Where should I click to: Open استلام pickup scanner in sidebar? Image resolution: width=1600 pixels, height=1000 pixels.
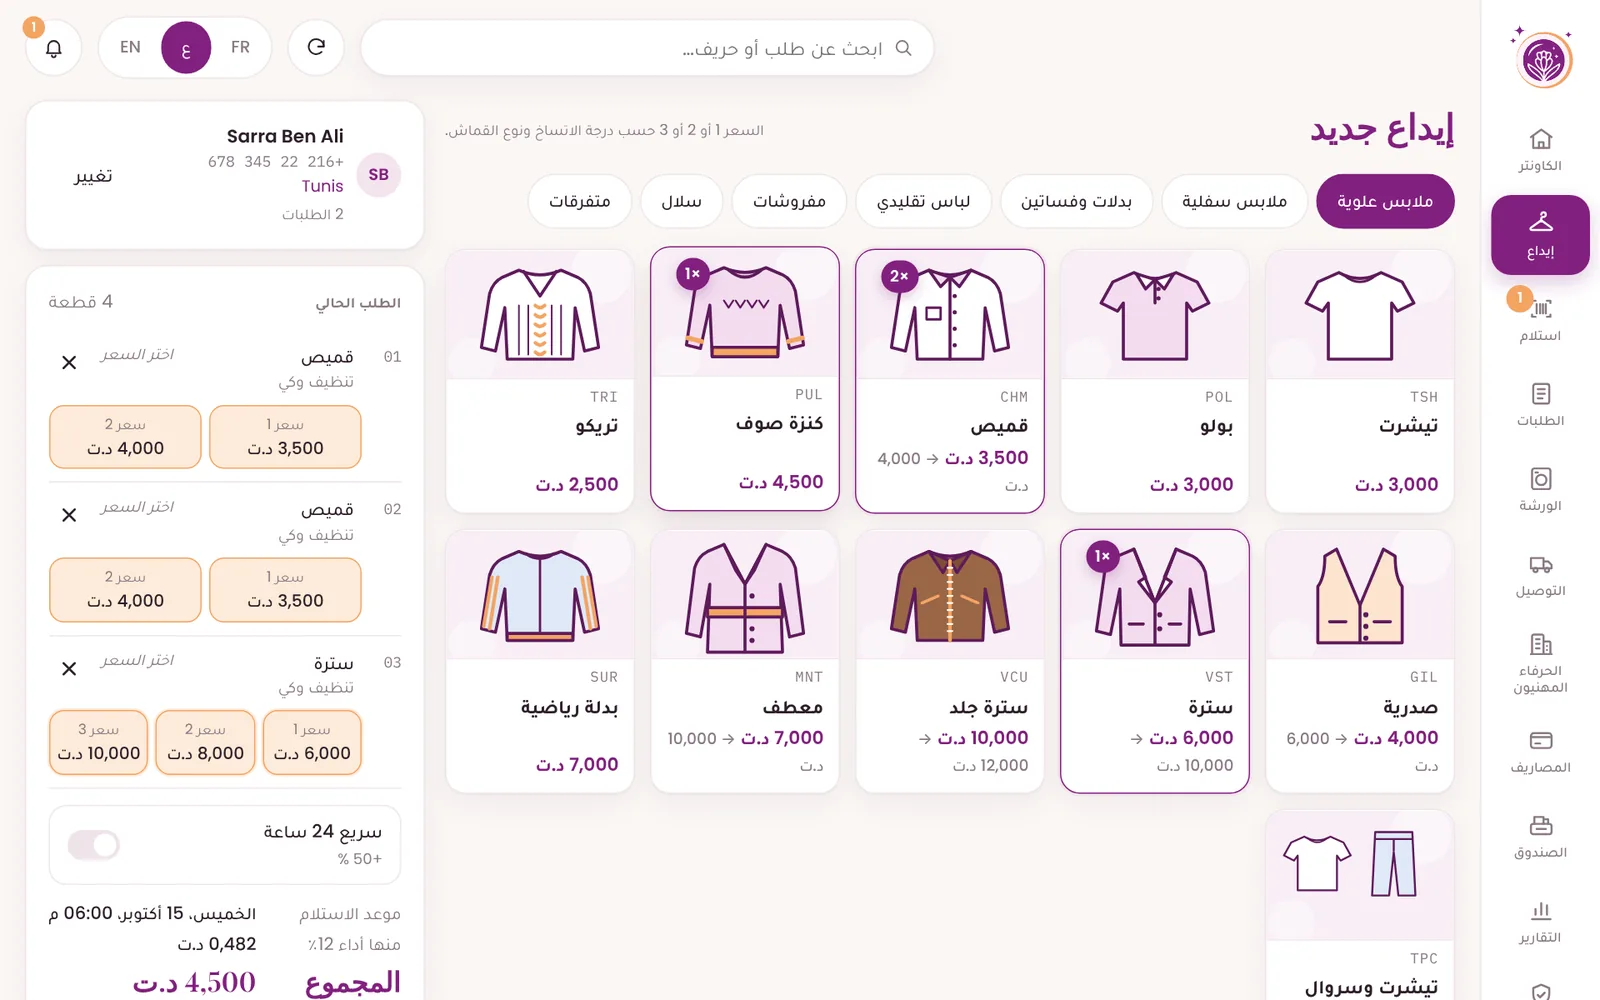click(1540, 320)
